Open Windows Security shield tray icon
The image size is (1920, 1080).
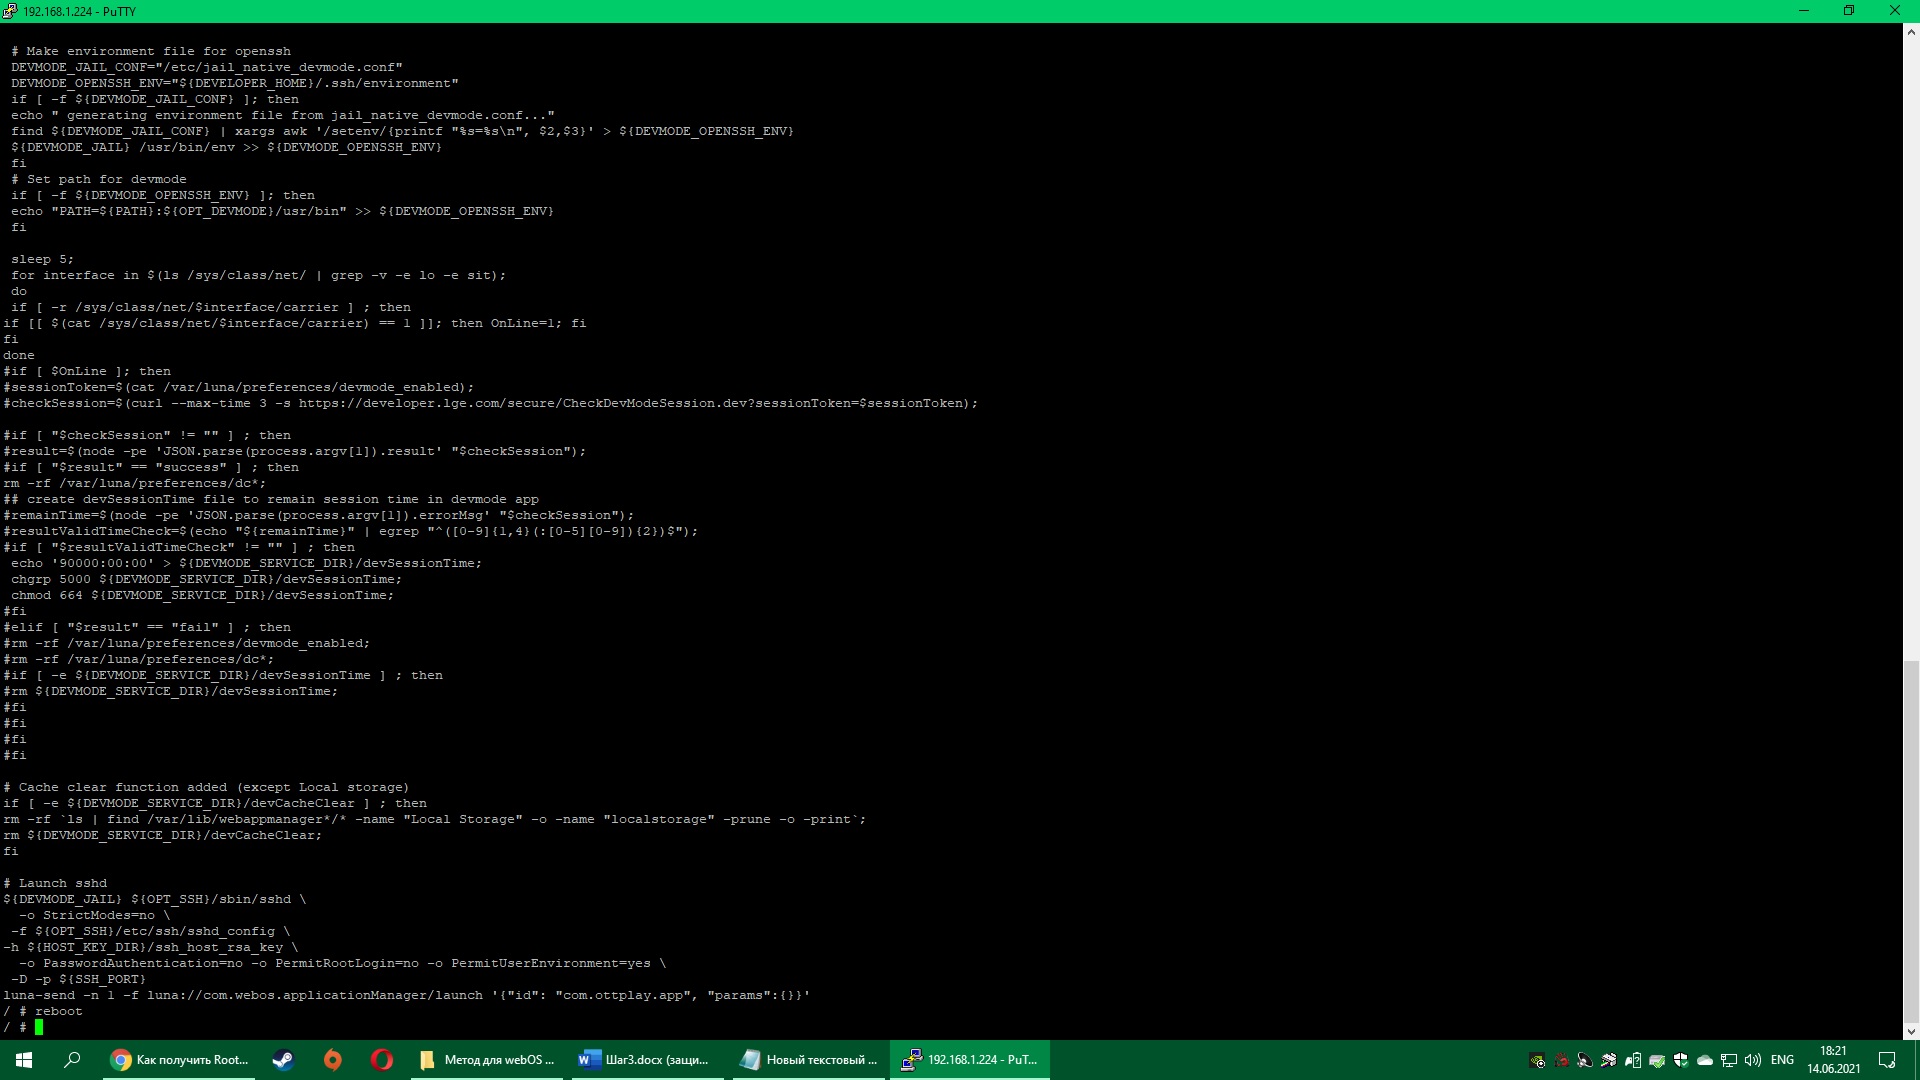point(1681,1060)
